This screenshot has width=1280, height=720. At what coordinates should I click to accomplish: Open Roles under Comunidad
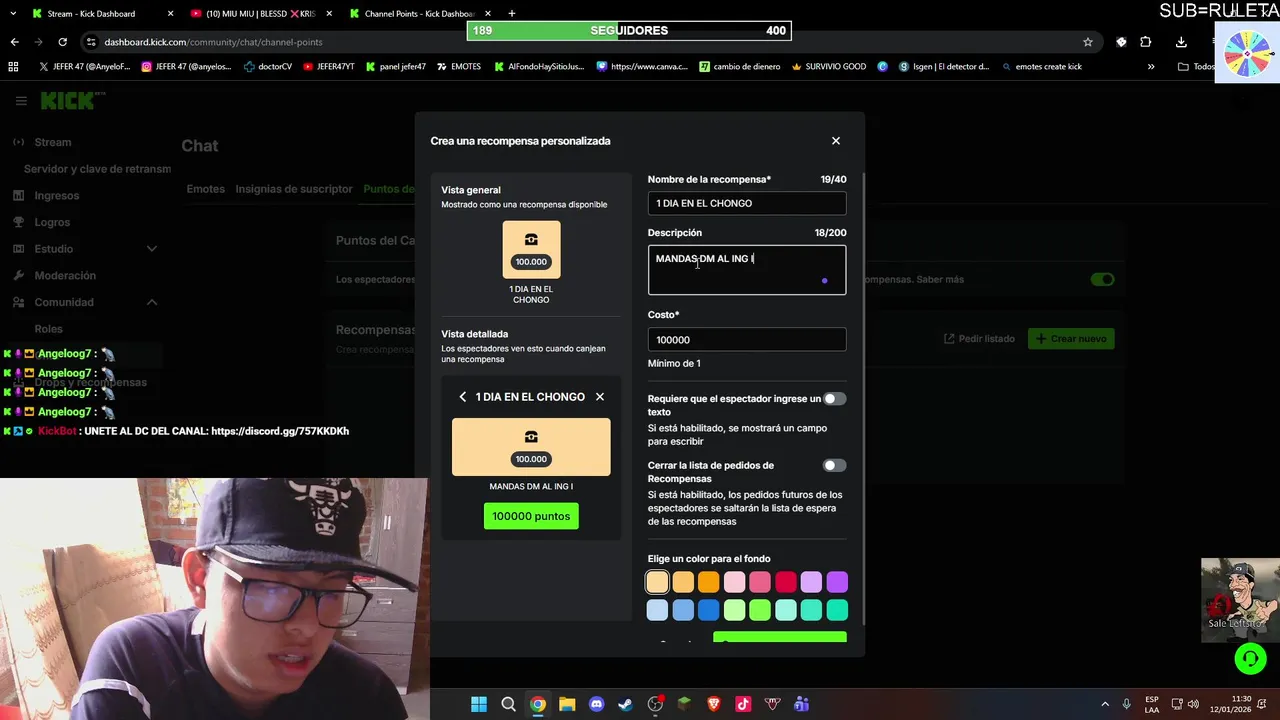tap(49, 329)
